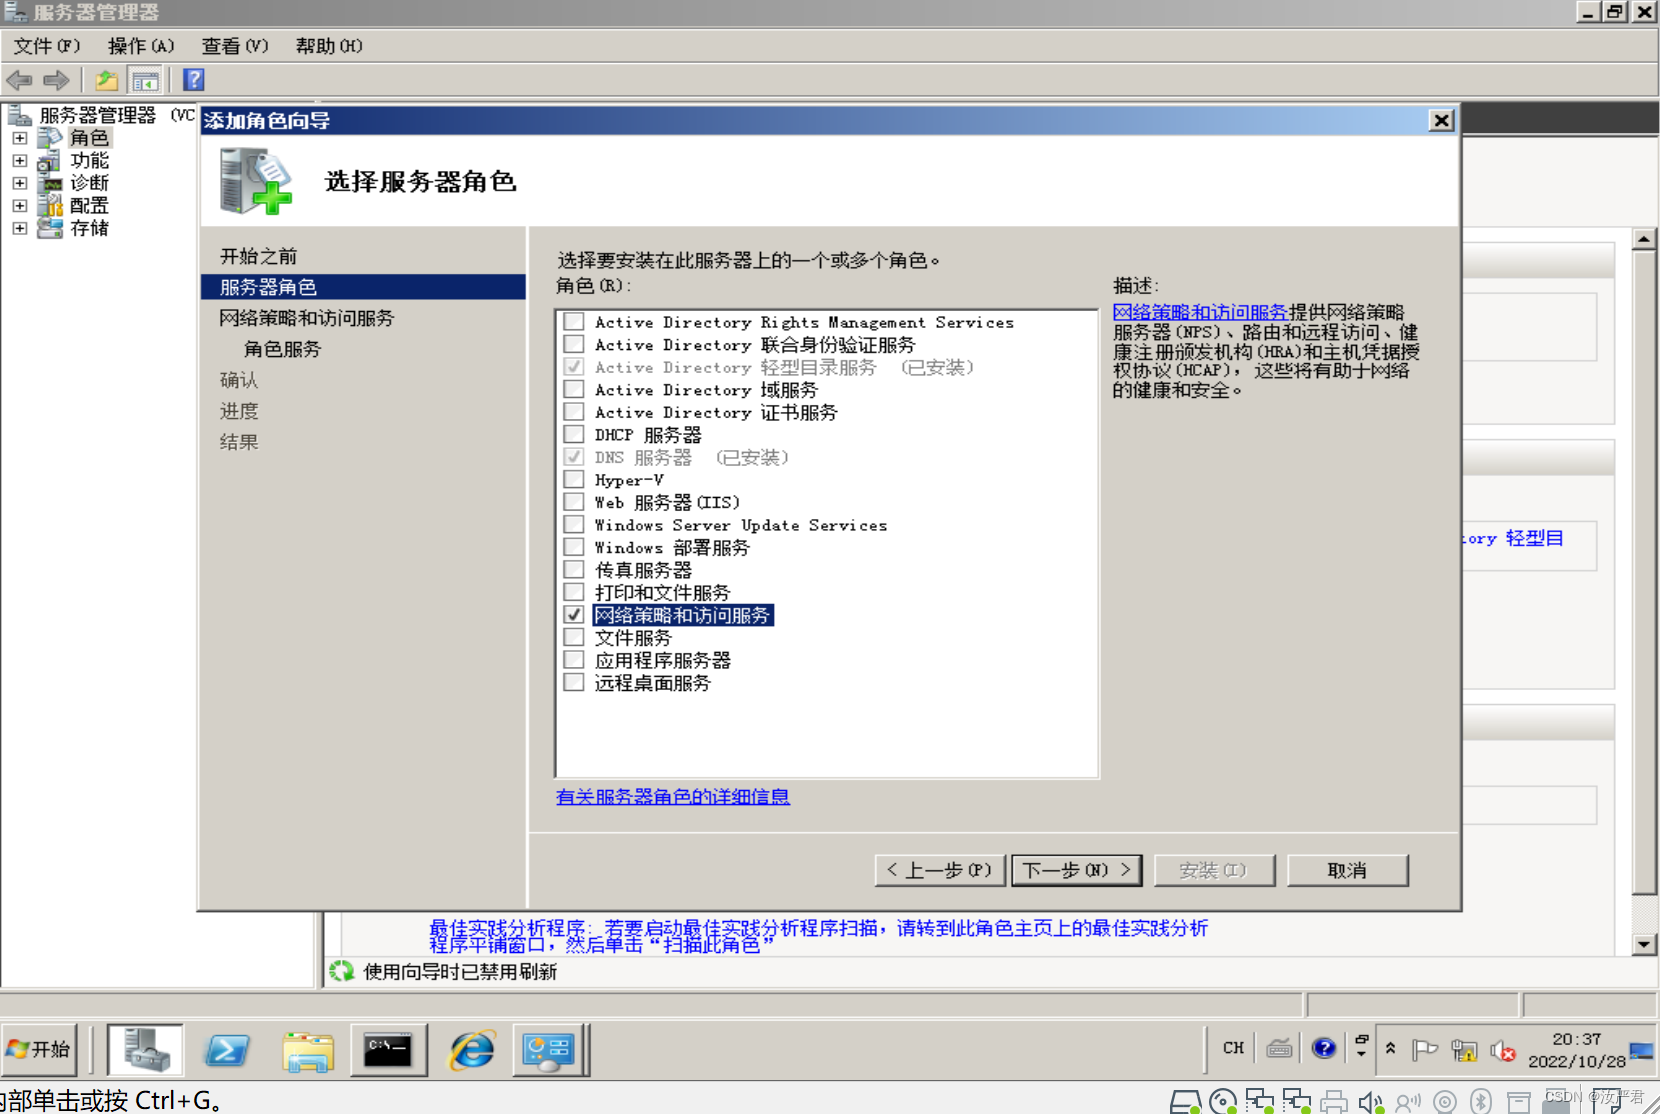Viewport: 1660px width, 1114px height.
Task: Check Active Directory 证书服务 role
Action: tap(574, 412)
